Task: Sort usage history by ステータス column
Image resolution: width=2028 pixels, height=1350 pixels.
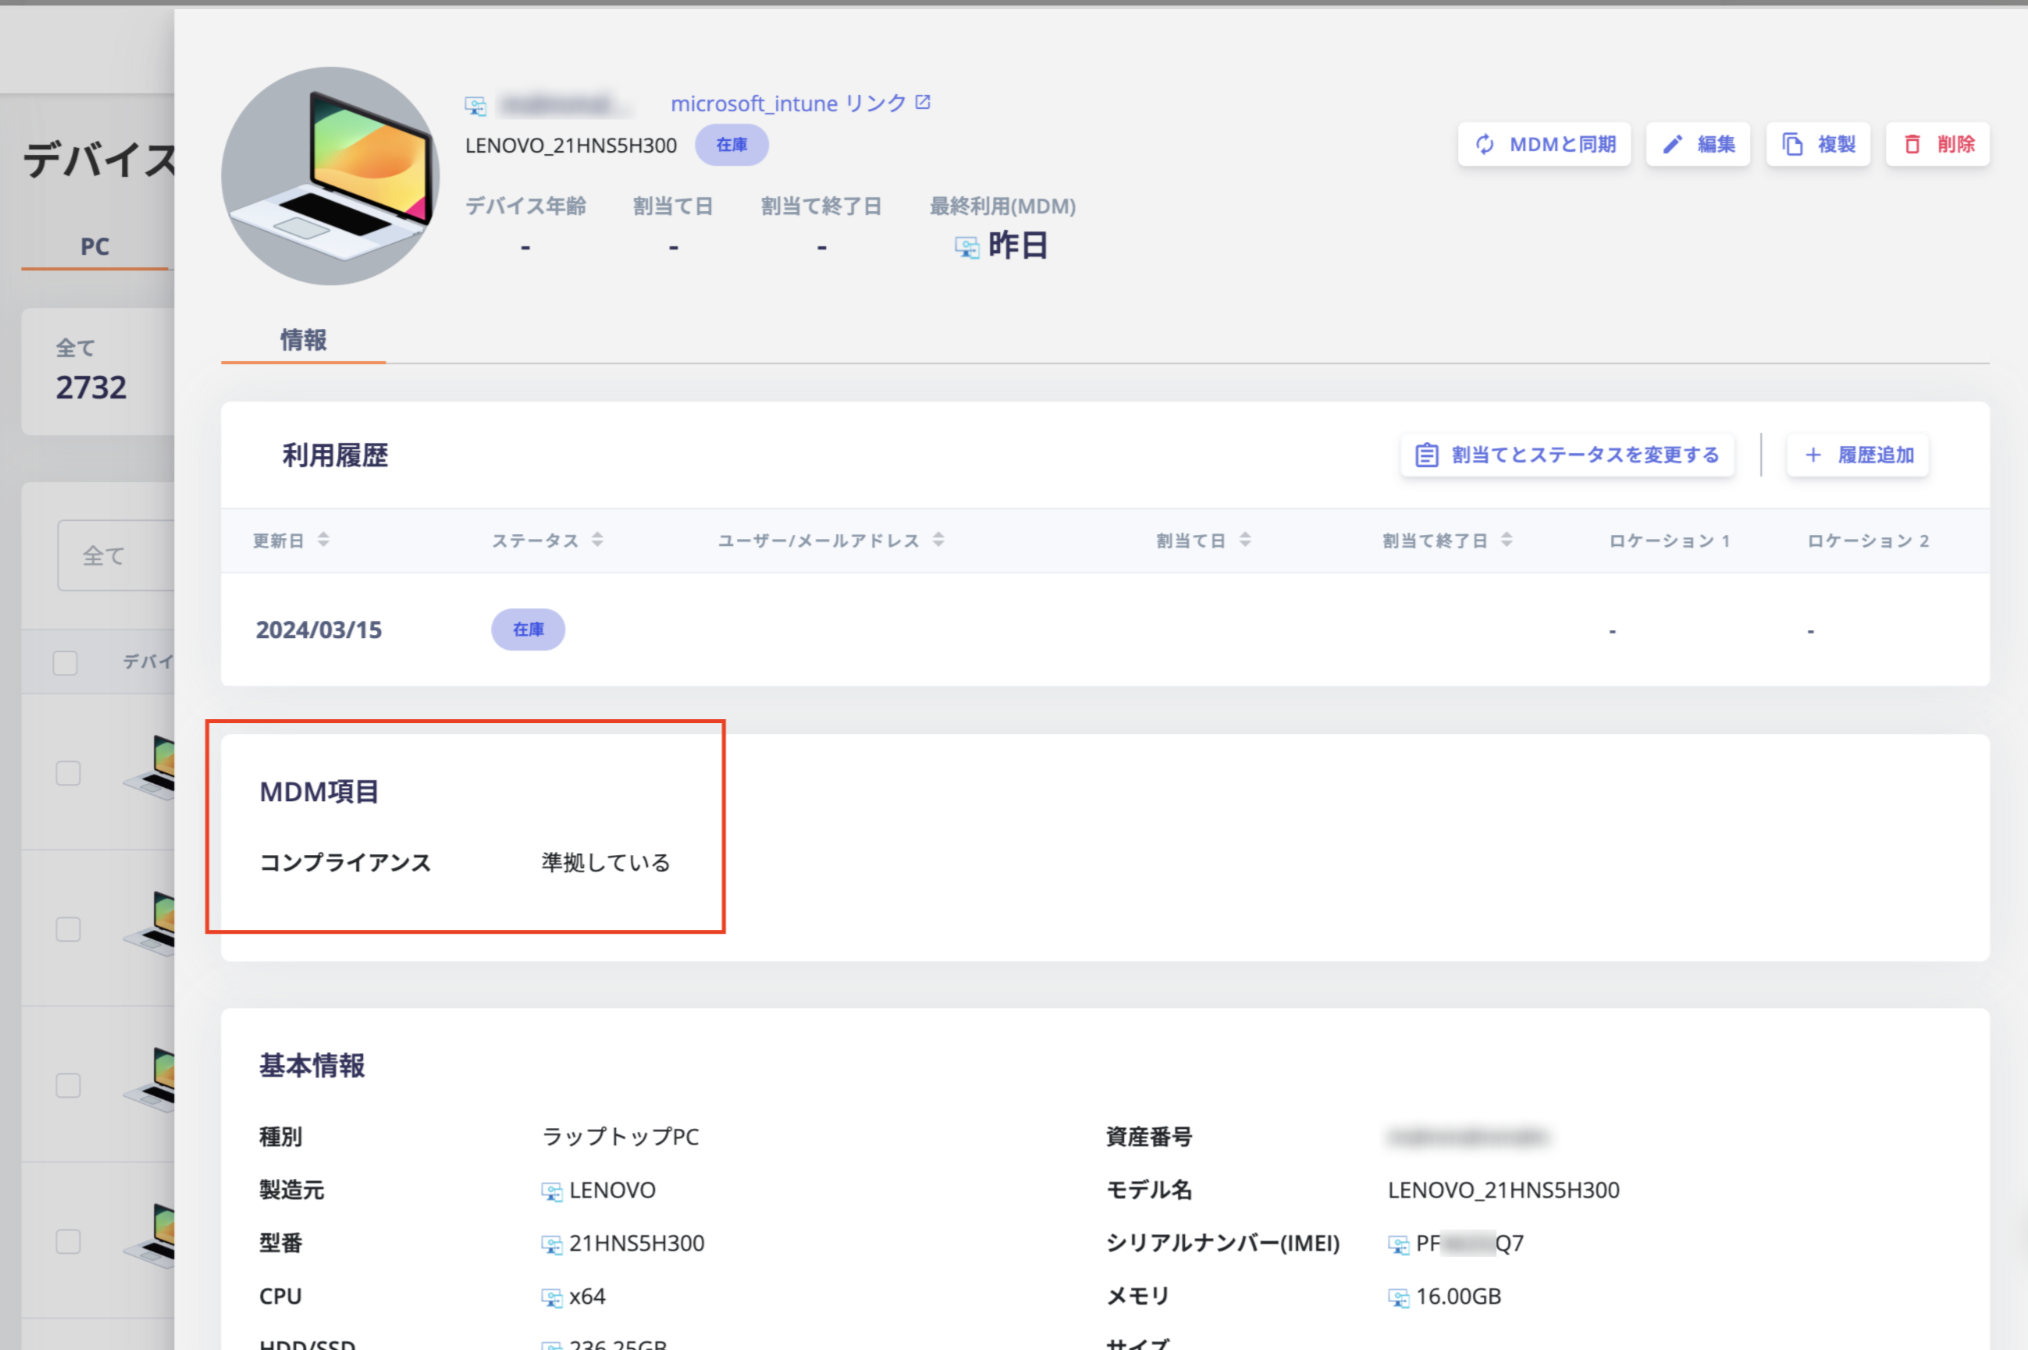Action: point(597,540)
